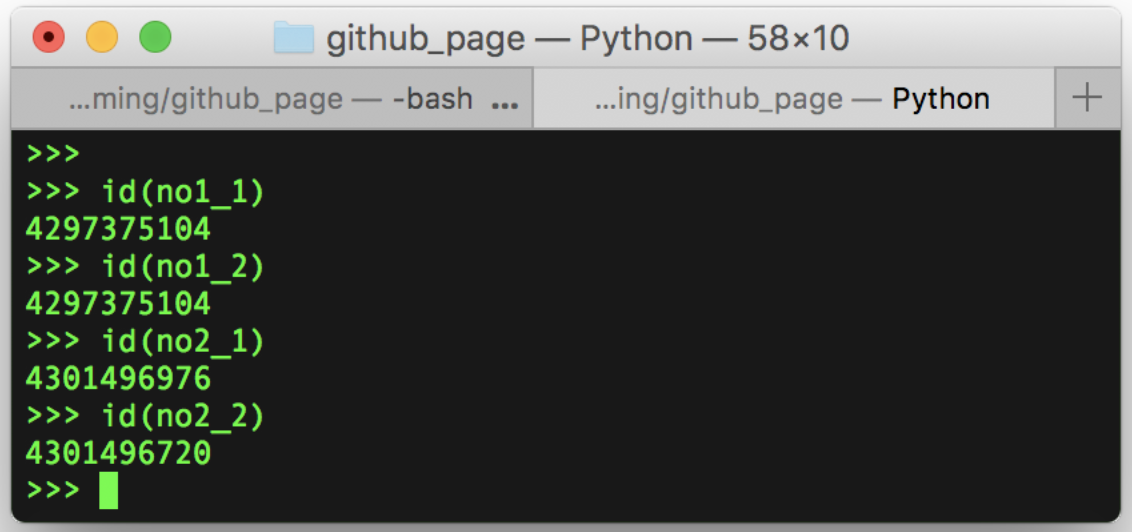
Task: Click the 4301496976 output value
Action: click(x=118, y=380)
